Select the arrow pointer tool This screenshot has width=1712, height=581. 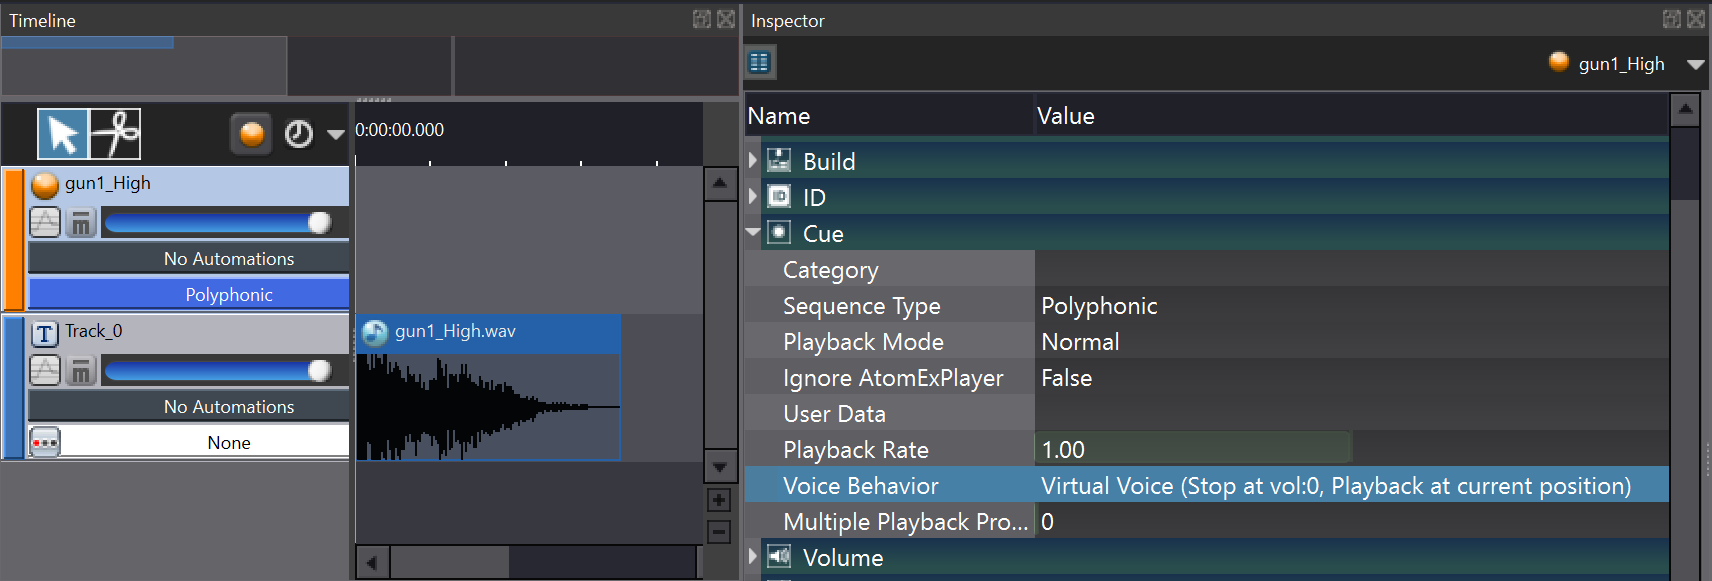[x=63, y=134]
